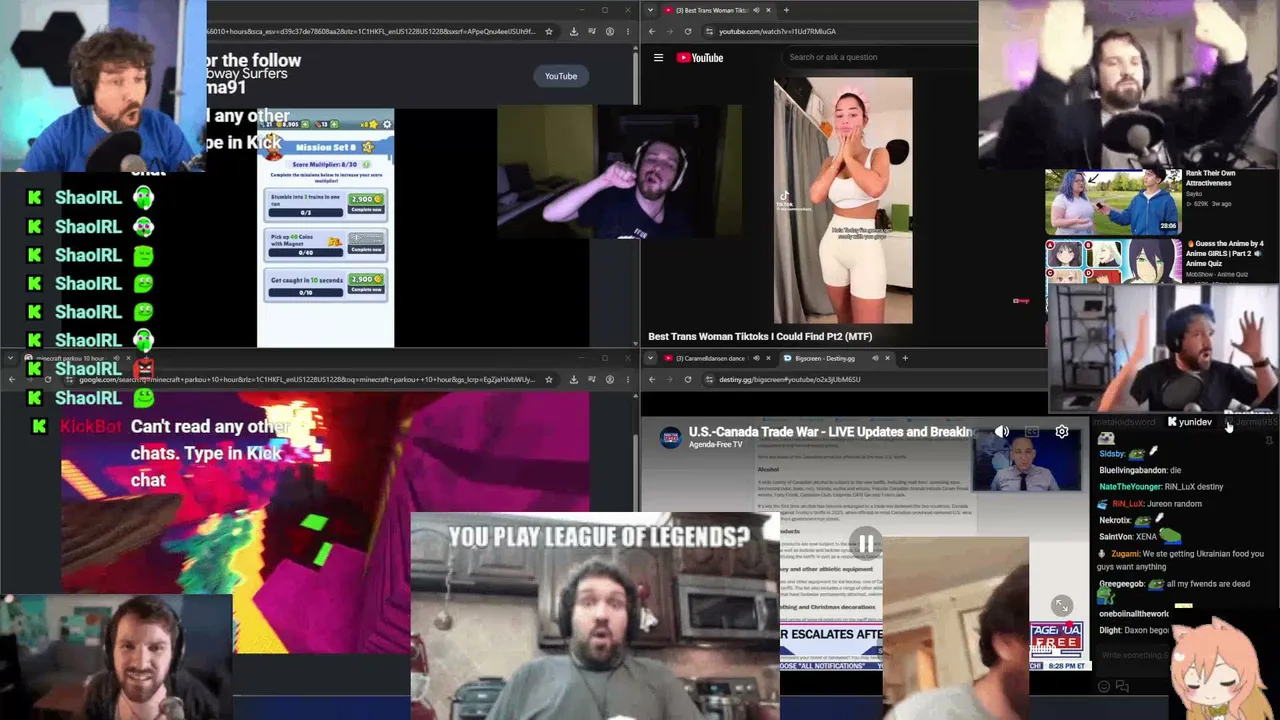Close the Caramelldansen dance tab

[x=768, y=358]
